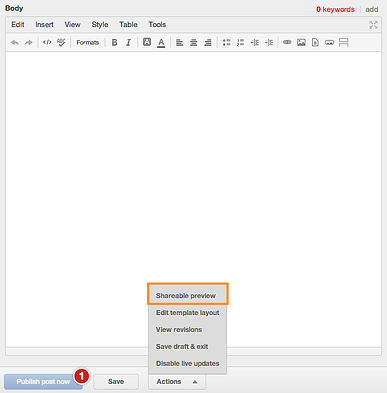Choose text color tool
The height and width of the screenshot is (393, 387).
tap(161, 43)
